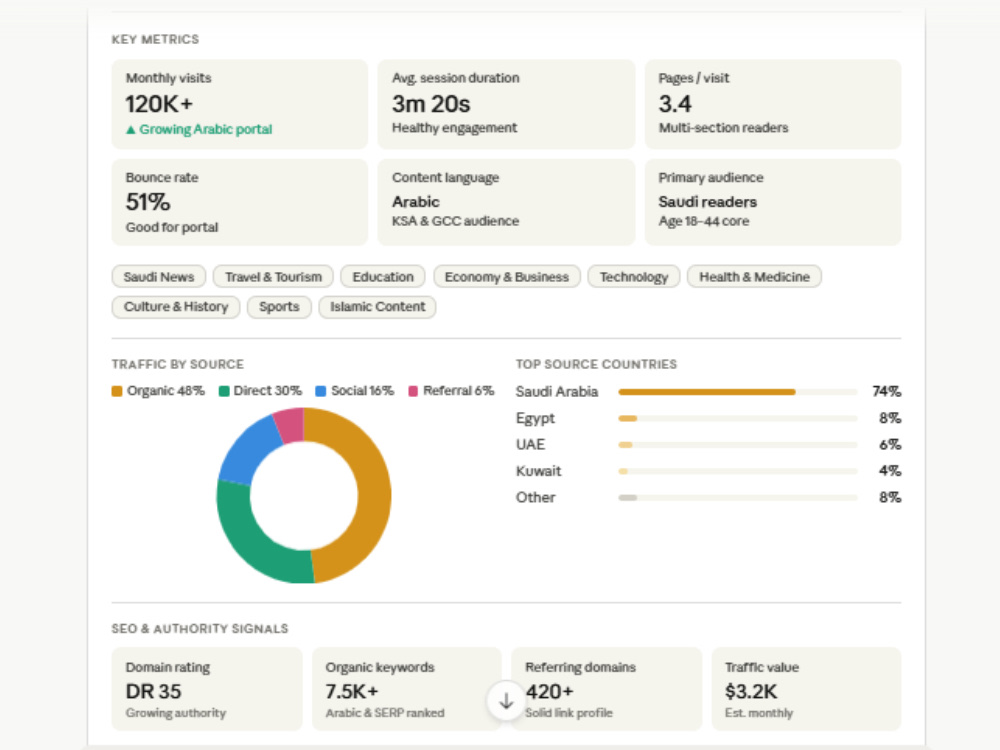Open the Health & Medicine tag
1000x750 pixels.
(754, 277)
